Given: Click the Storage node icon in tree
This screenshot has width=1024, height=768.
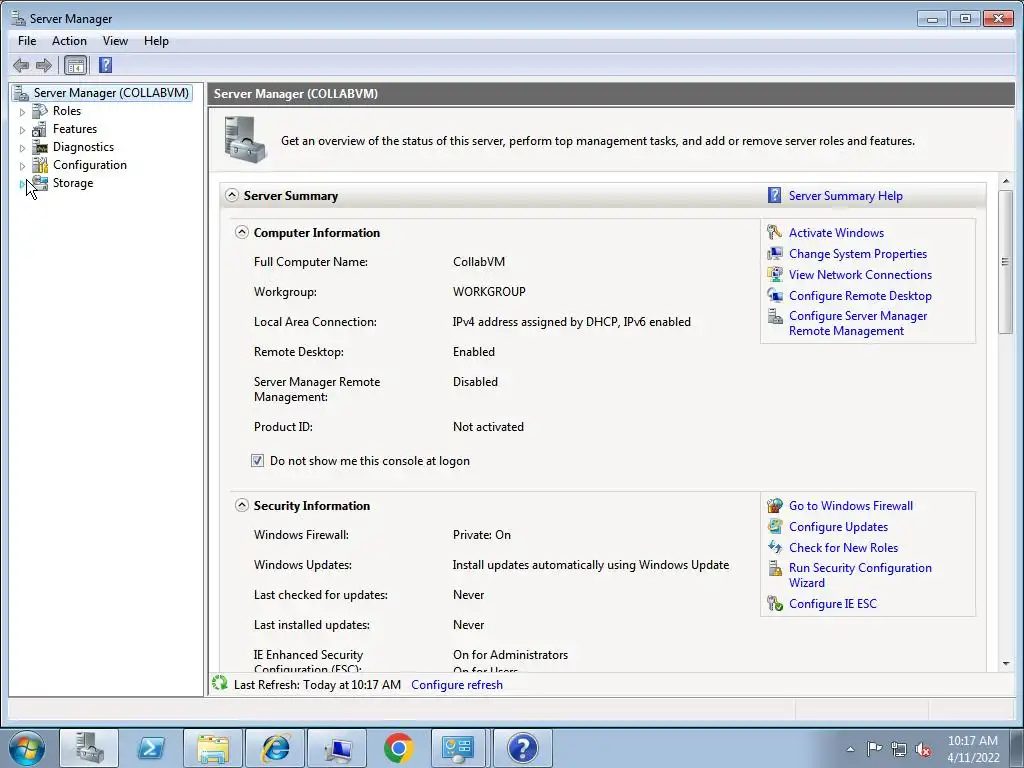Looking at the screenshot, I should pyautogui.click(x=40, y=183).
